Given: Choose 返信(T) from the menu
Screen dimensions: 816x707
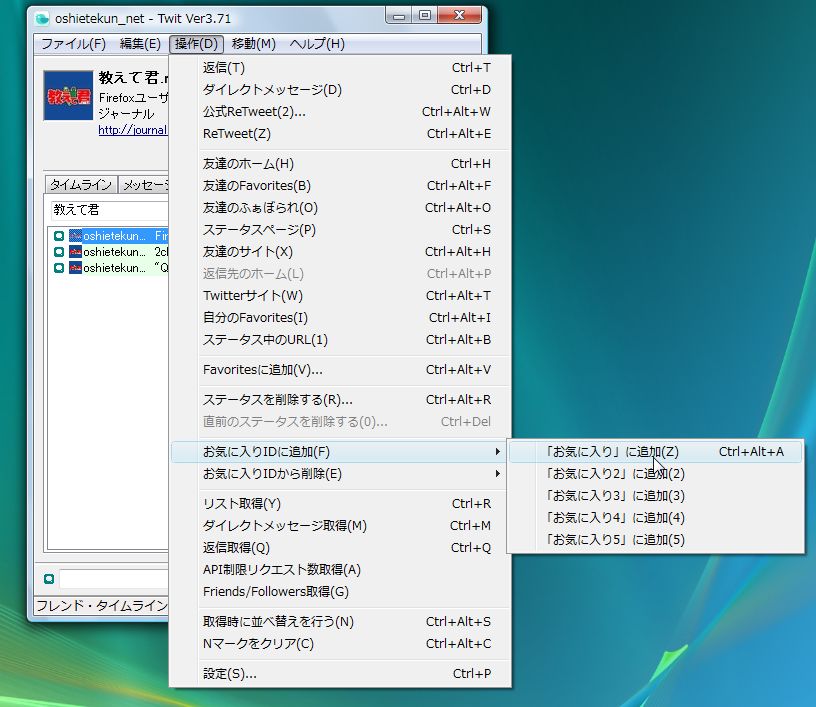Looking at the screenshot, I should pos(341,68).
